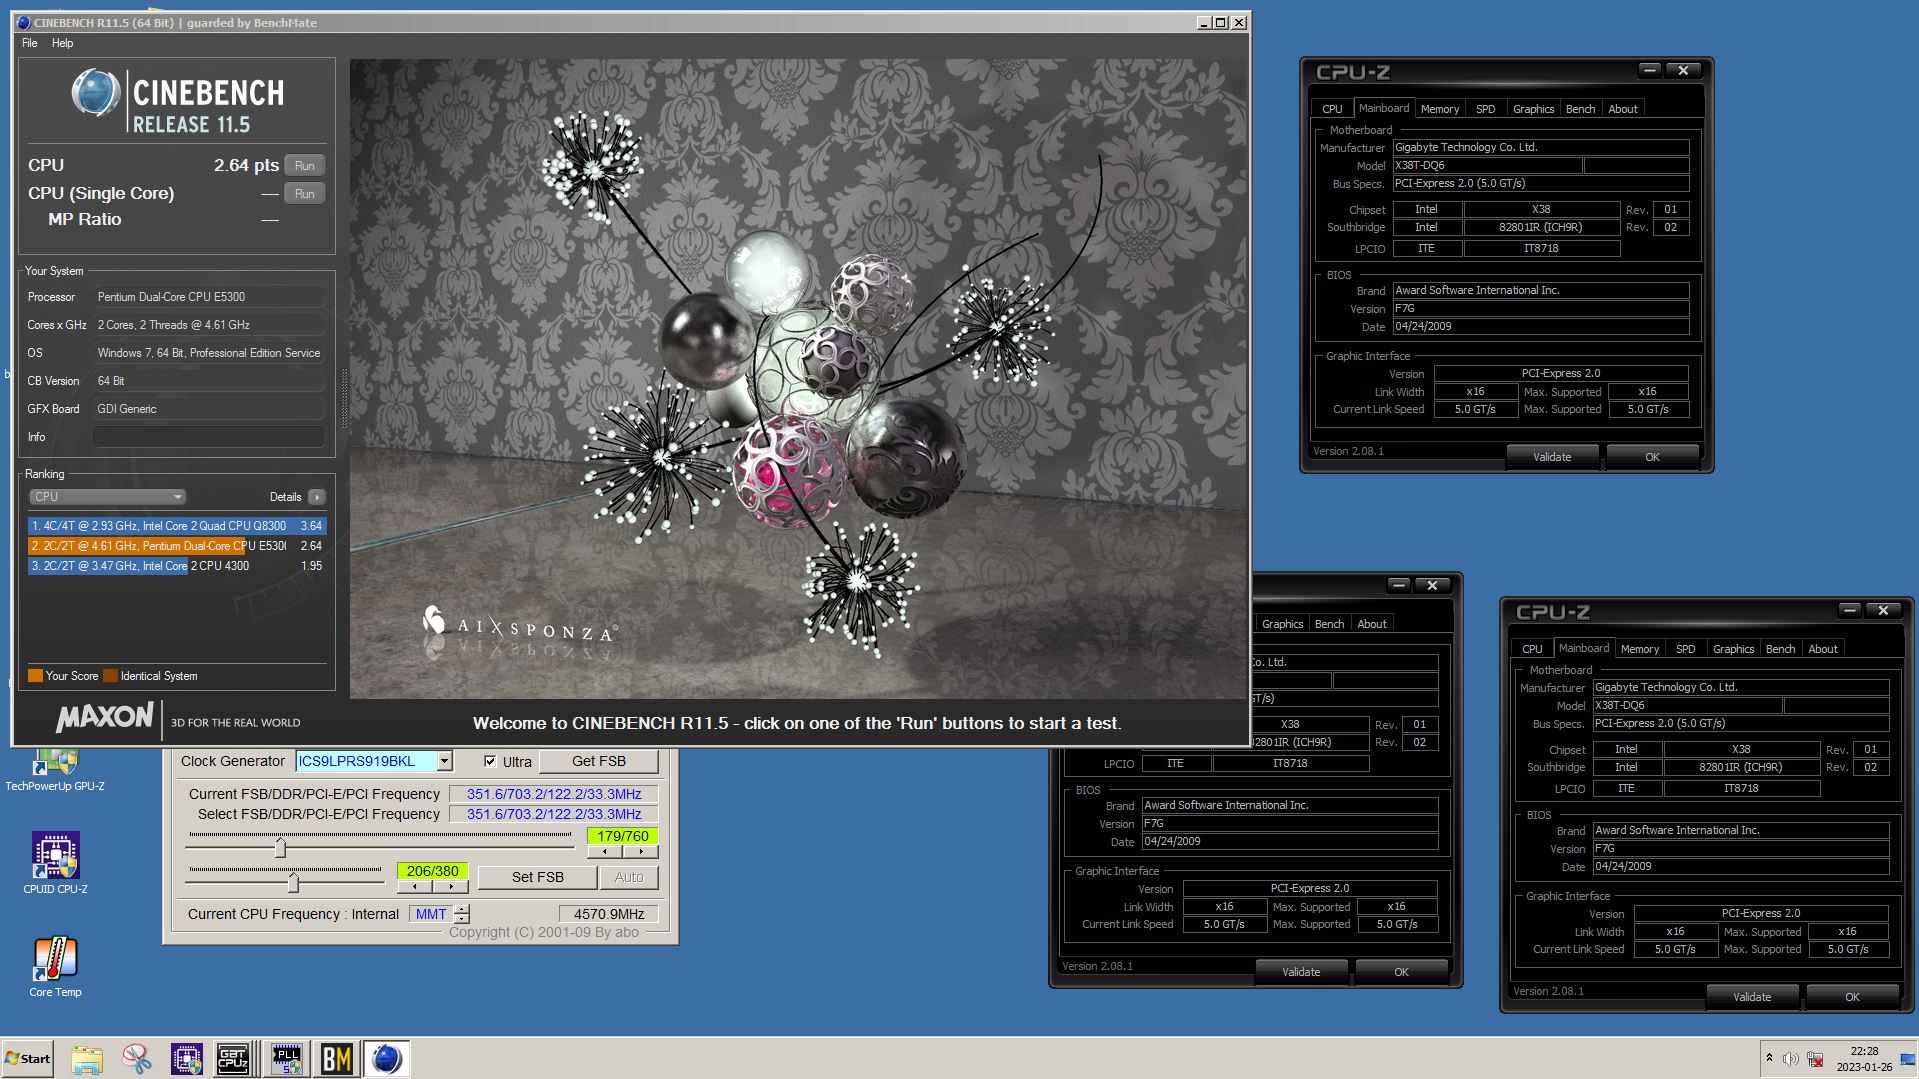Open the Help menu in Cinebench

click(x=62, y=43)
